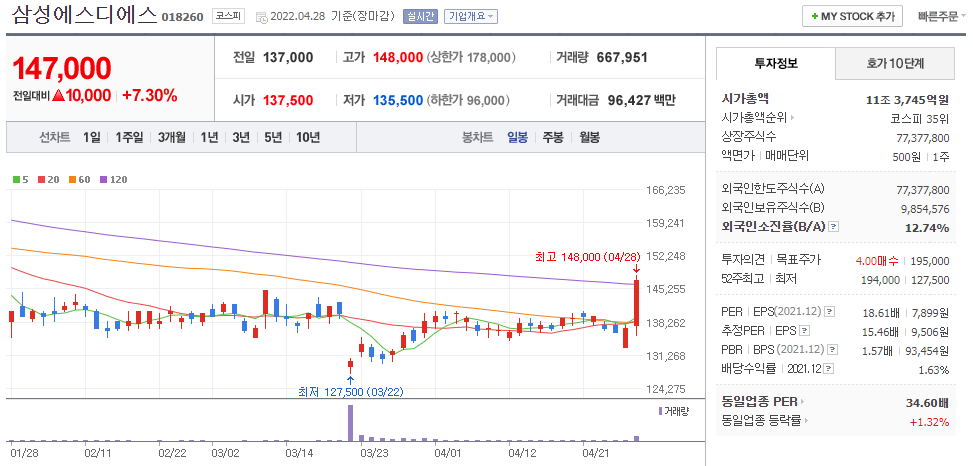Screen dimensions: 973x466
Task: Click the 166,235 price axis label
Action: 666,190
